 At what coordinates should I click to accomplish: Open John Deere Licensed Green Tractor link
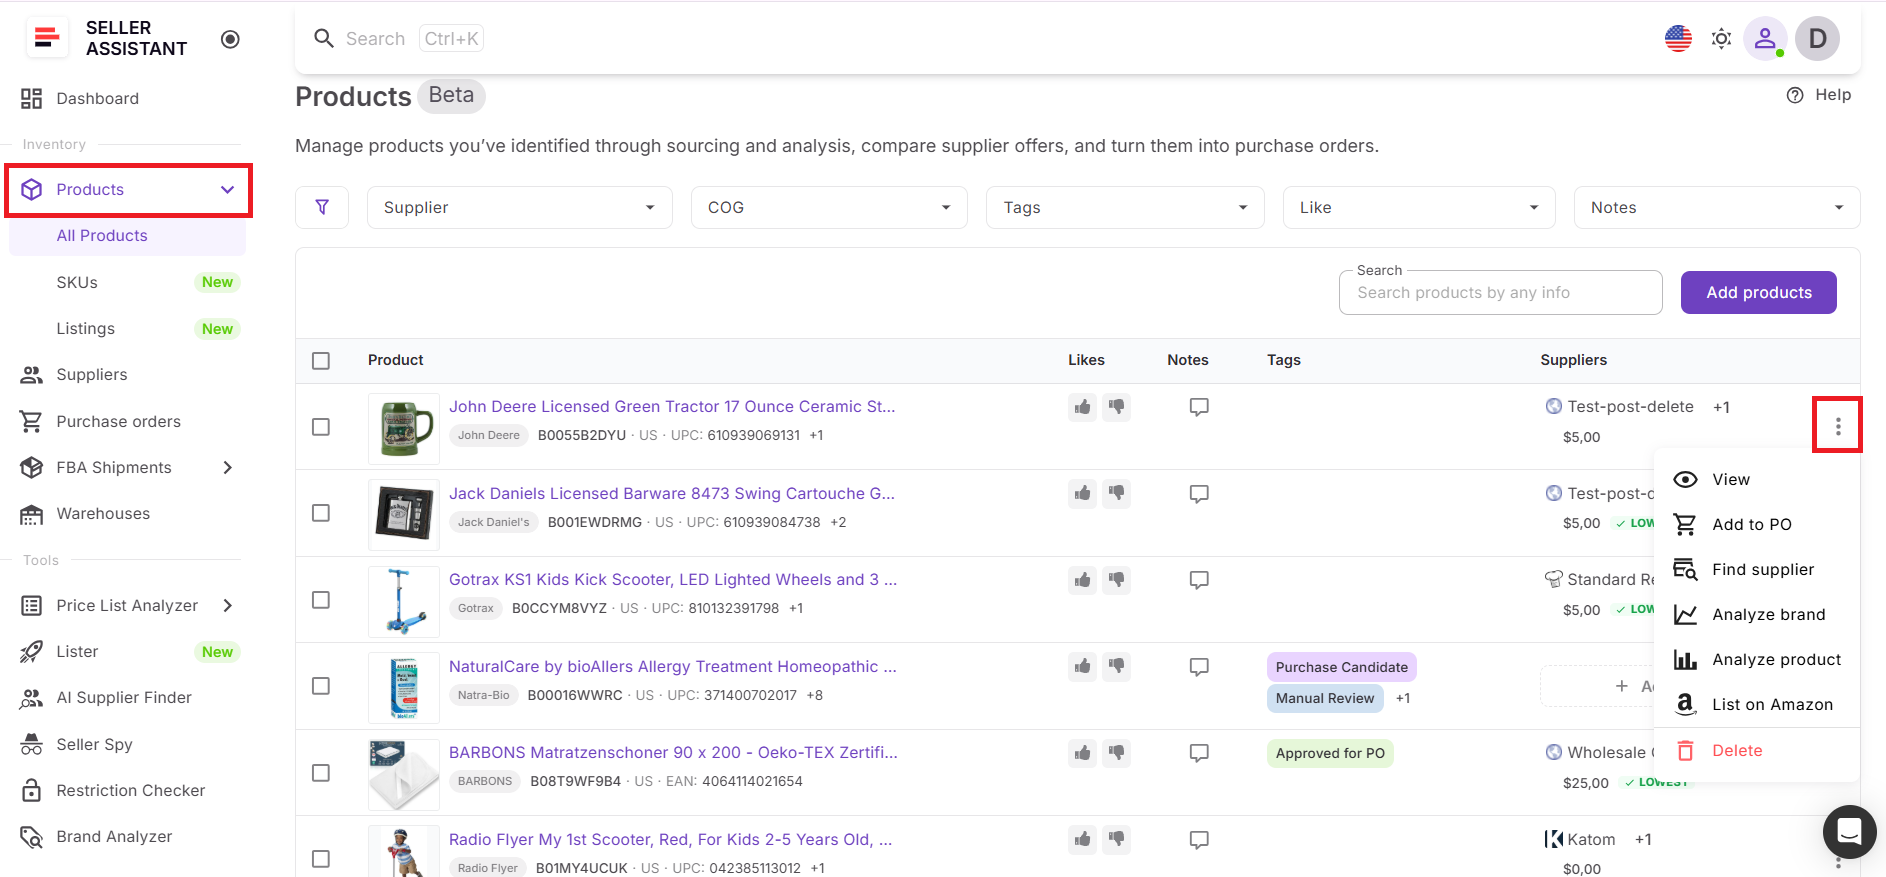[672, 406]
